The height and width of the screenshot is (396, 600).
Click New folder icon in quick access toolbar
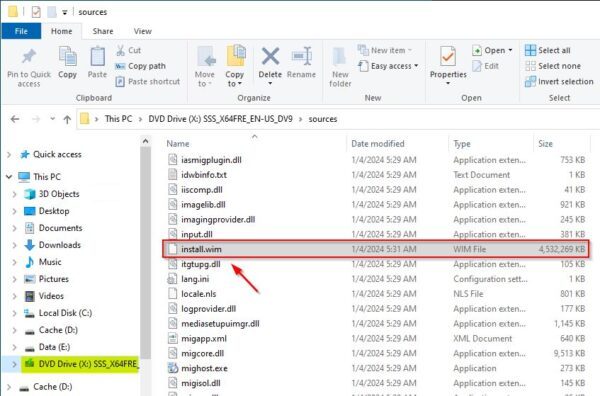tap(52, 12)
